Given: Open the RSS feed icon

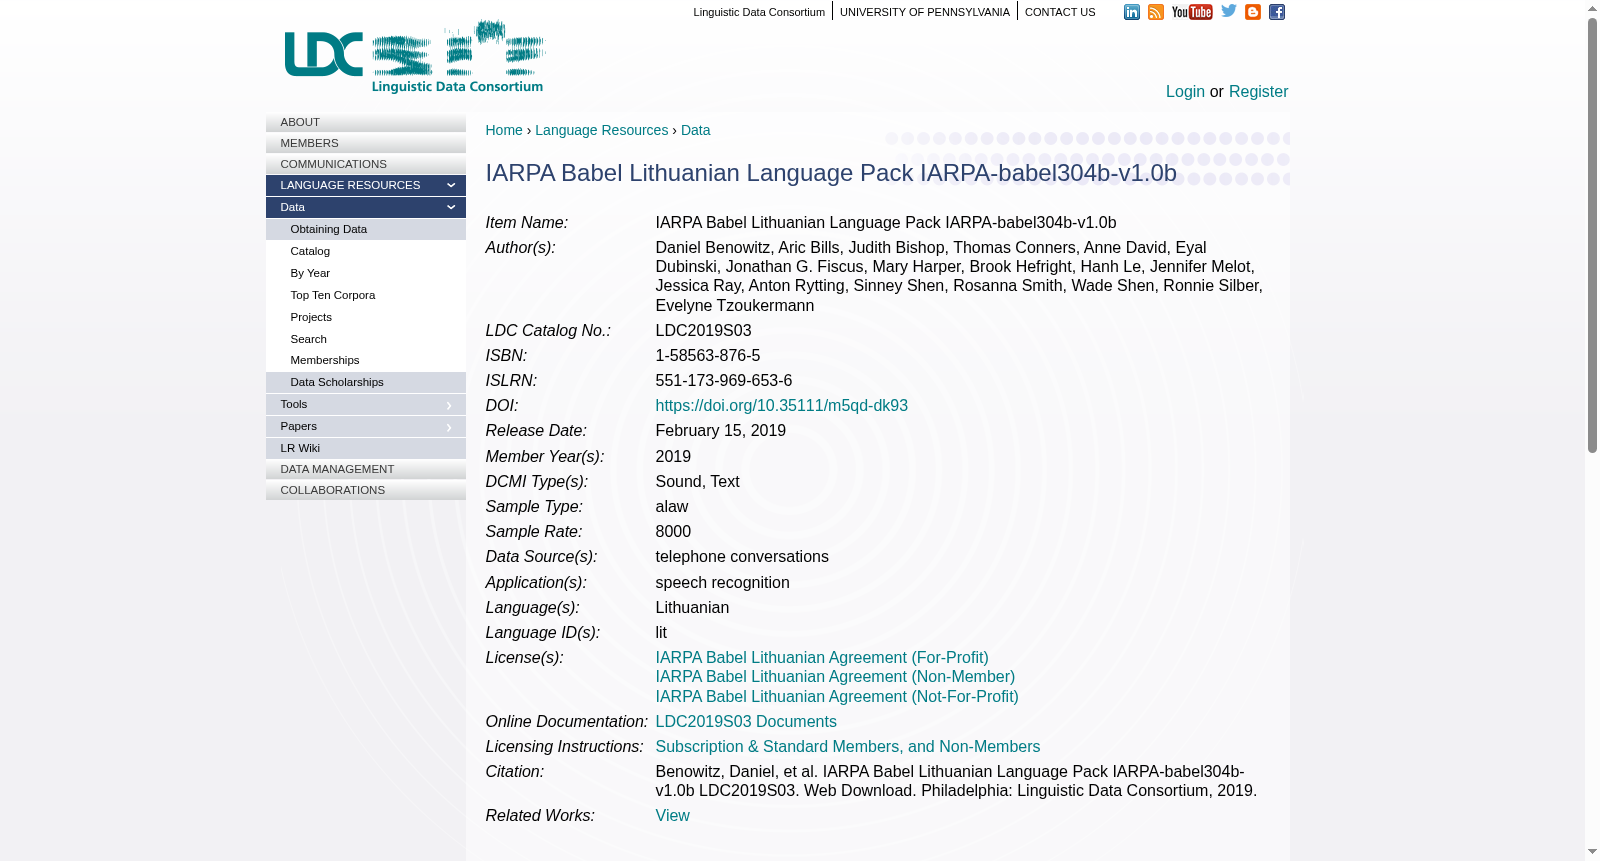Looking at the screenshot, I should click(x=1156, y=12).
